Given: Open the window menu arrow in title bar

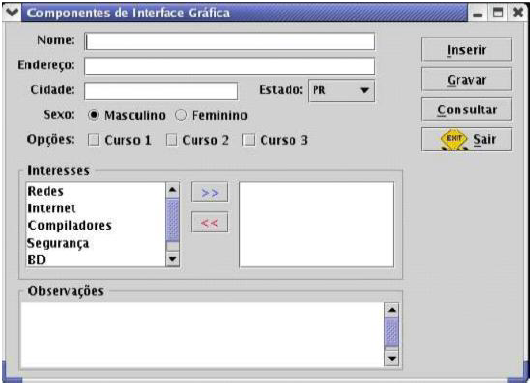Looking at the screenshot, I should point(12,13).
